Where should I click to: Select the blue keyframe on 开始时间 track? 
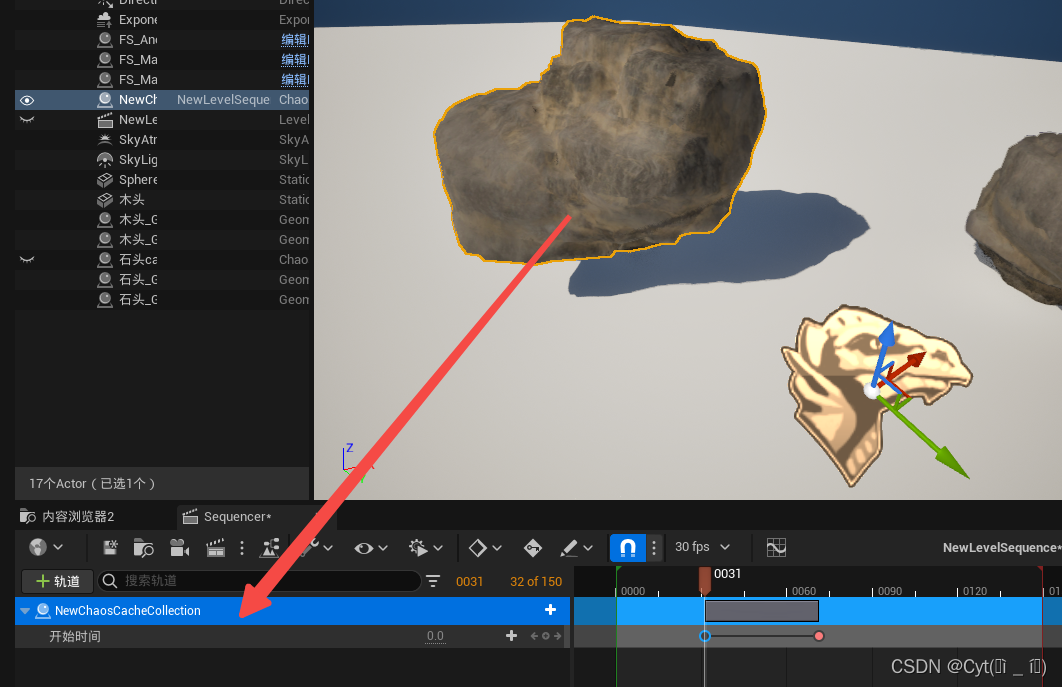(x=705, y=636)
